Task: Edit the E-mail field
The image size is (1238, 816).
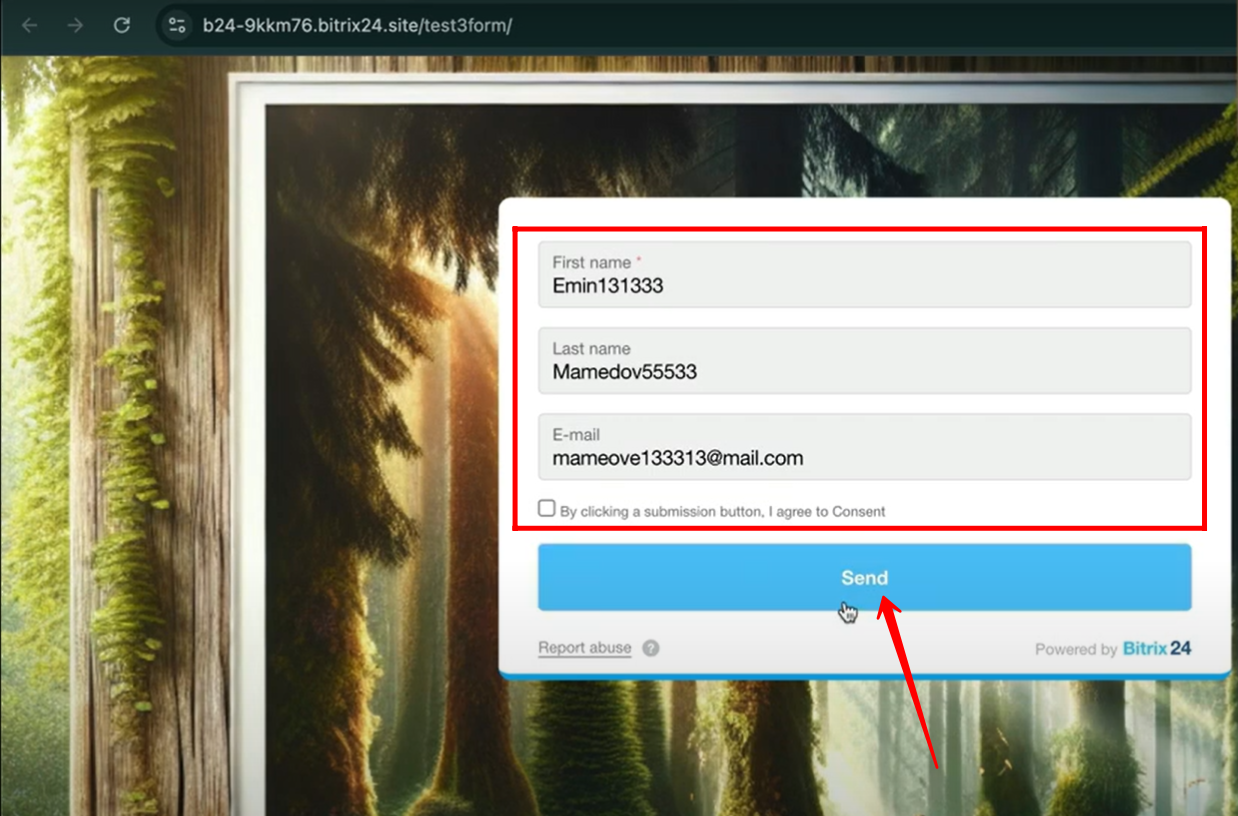Action: click(x=864, y=446)
